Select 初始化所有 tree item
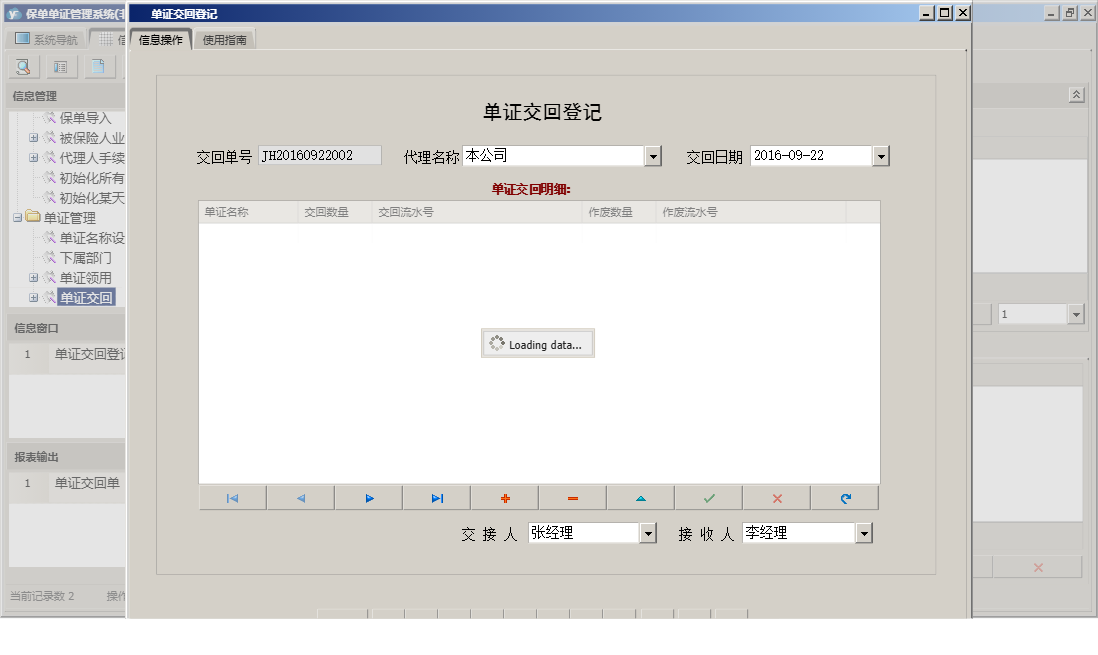This screenshot has width=1098, height=655. [92, 178]
